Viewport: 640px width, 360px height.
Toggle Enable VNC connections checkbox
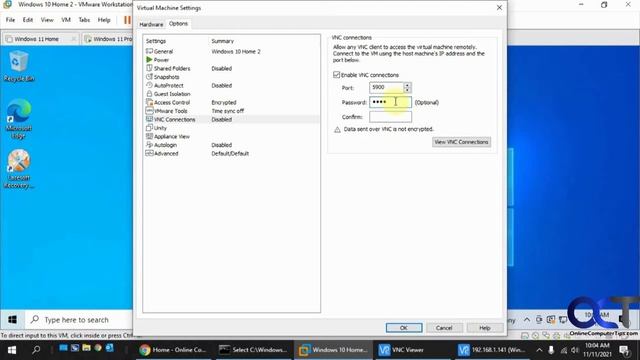coord(336,75)
